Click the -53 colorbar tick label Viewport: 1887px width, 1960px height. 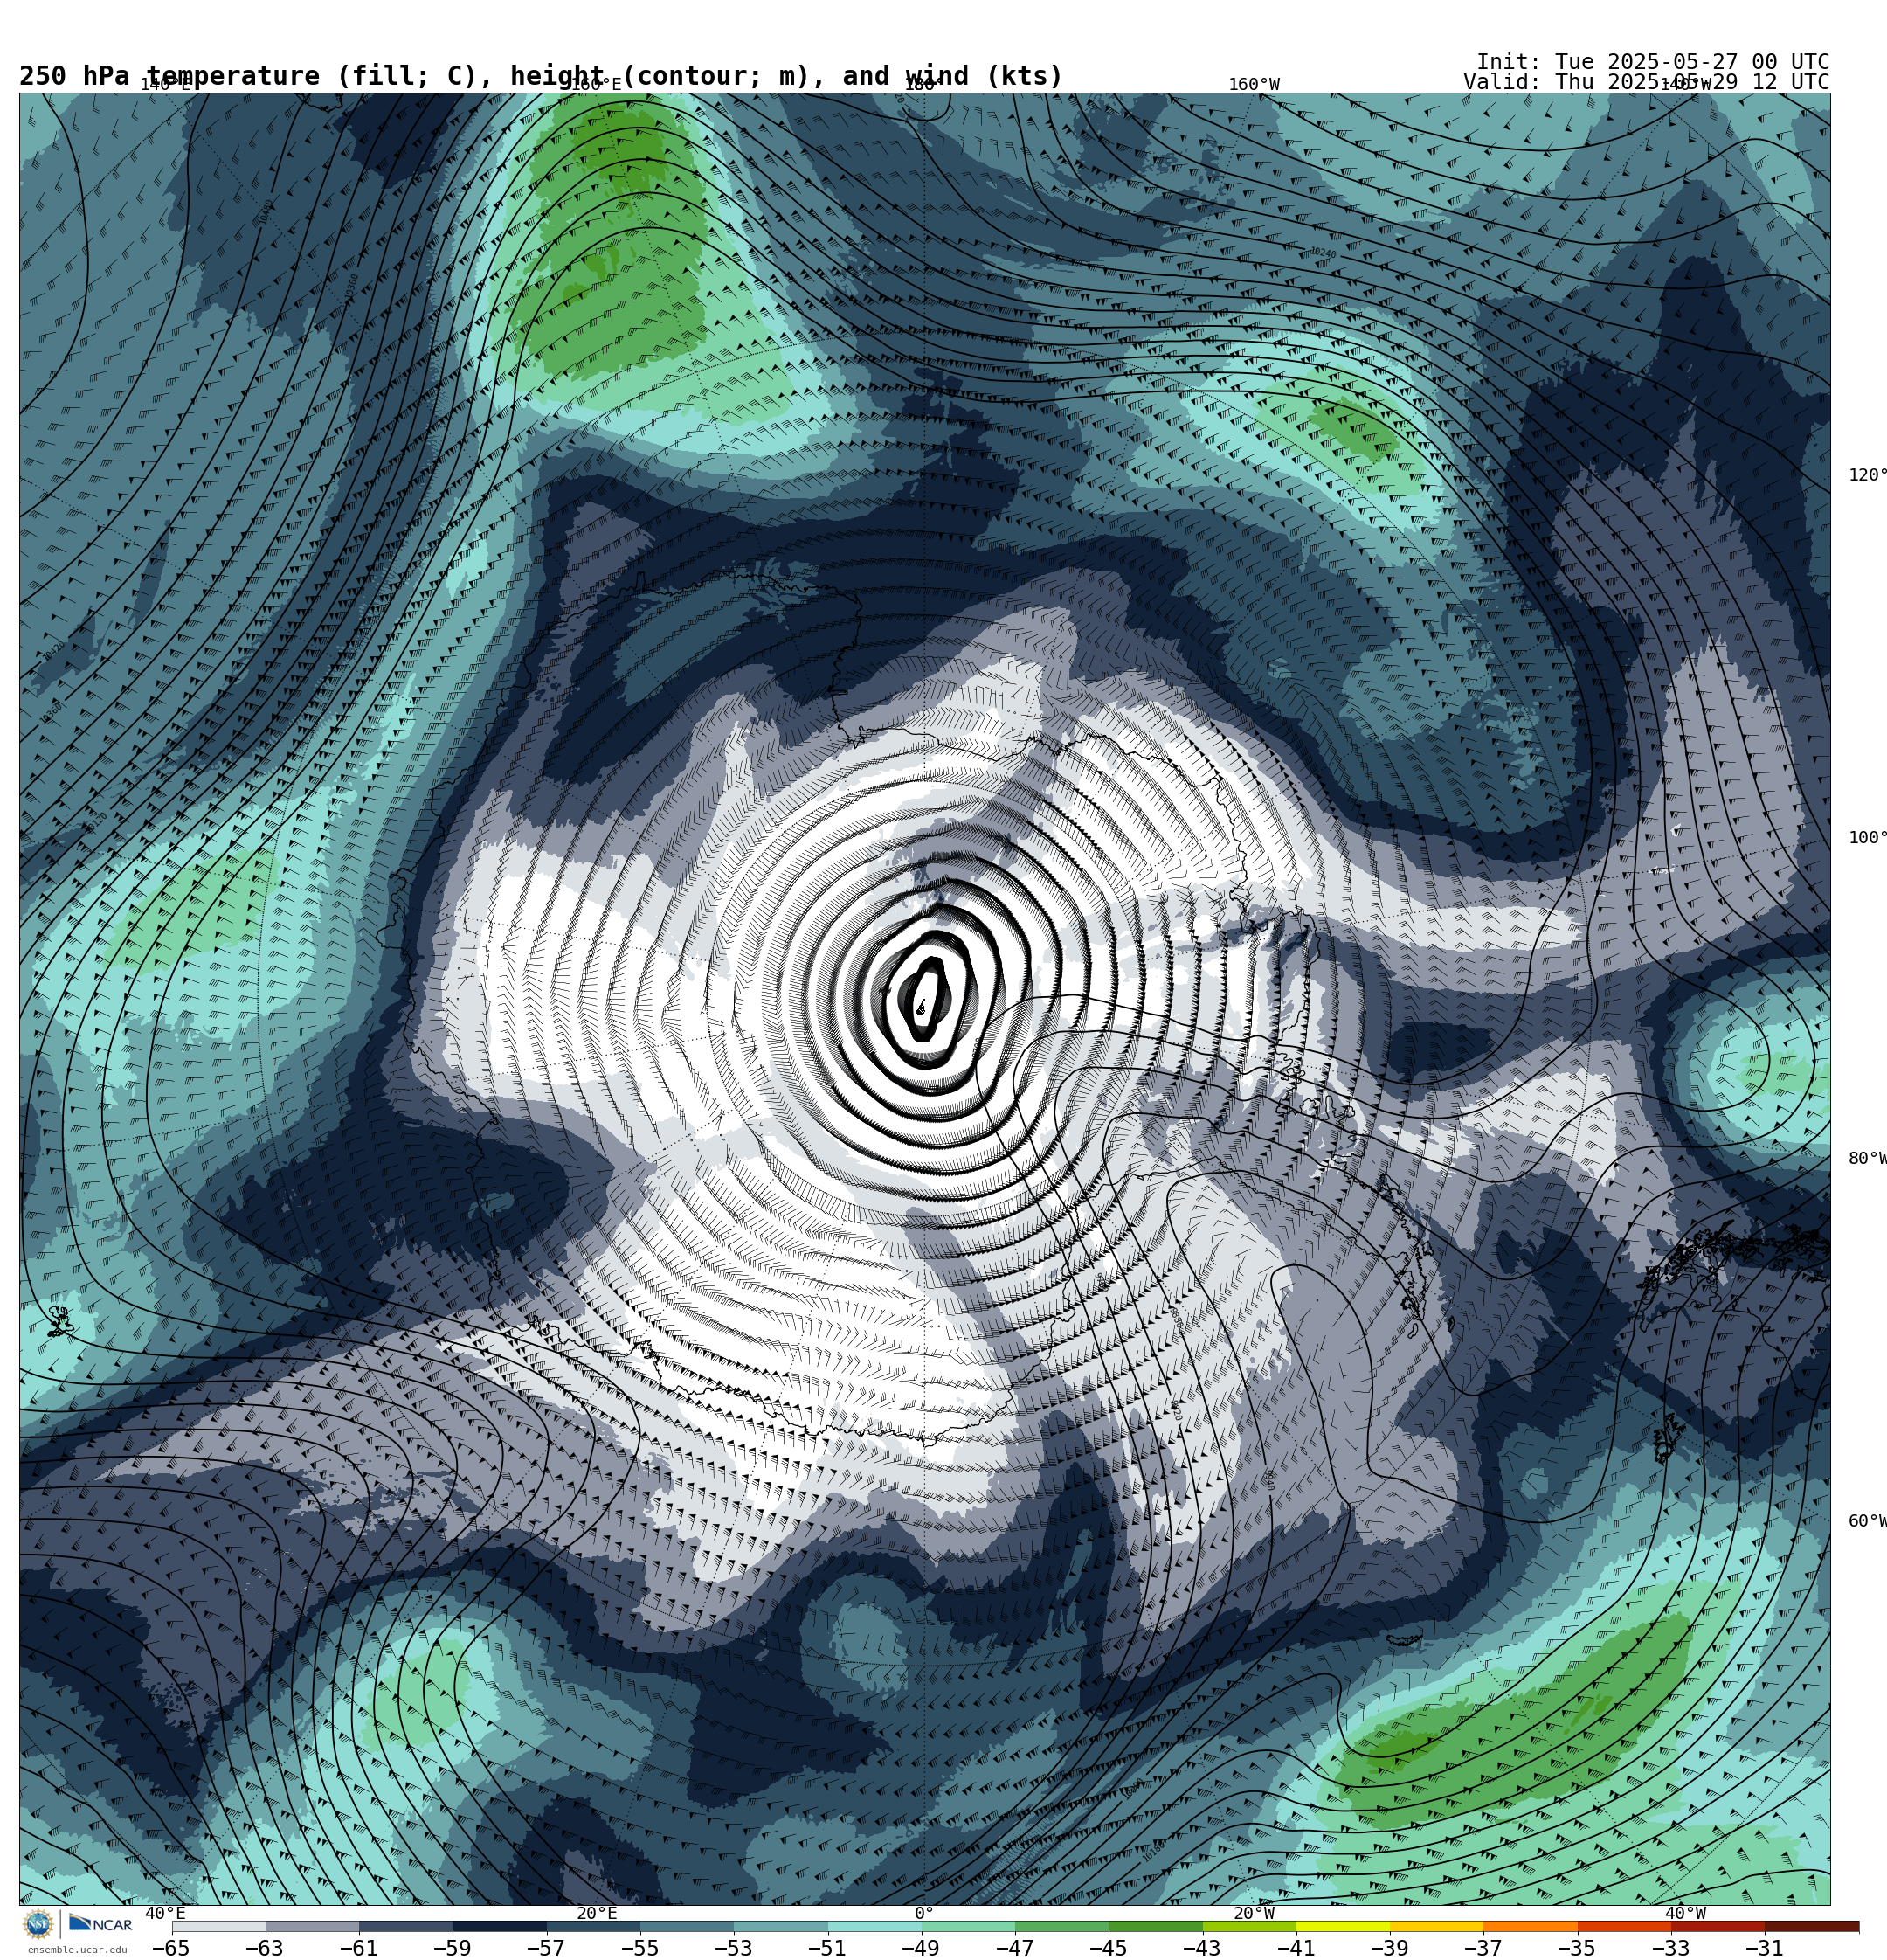[734, 1948]
